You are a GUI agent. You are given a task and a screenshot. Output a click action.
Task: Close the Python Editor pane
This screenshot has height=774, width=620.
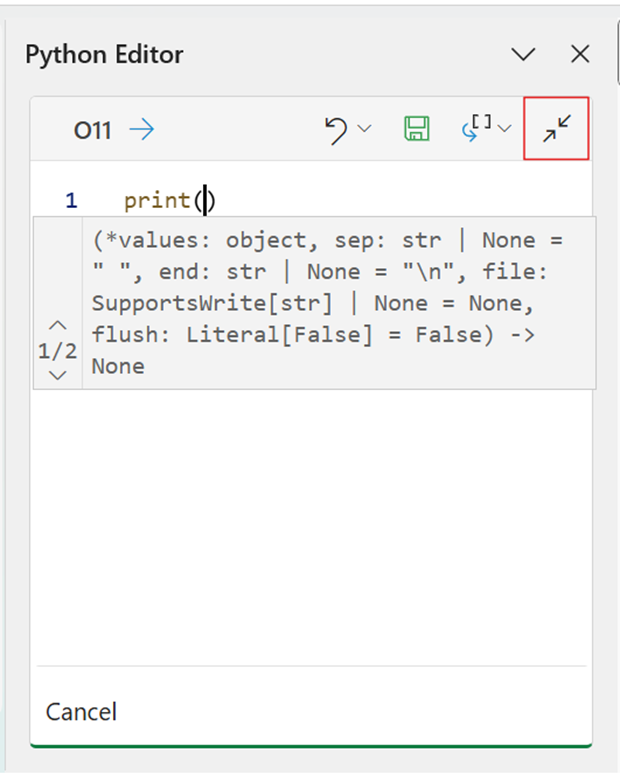tap(580, 55)
